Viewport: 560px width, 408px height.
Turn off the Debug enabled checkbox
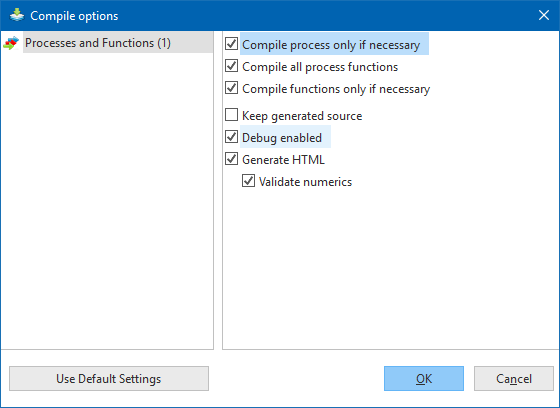click(x=231, y=137)
